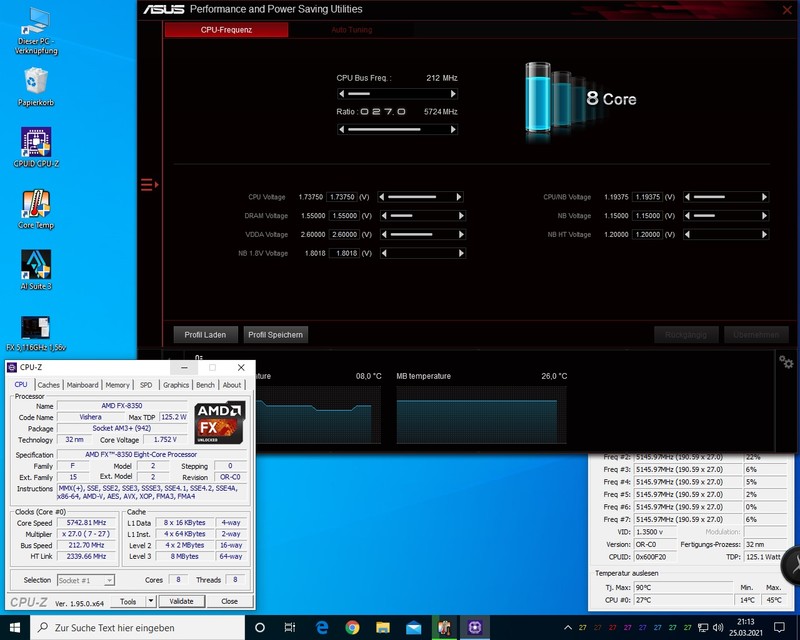
Task: Launch Edge browser from taskbar
Action: (x=321, y=627)
